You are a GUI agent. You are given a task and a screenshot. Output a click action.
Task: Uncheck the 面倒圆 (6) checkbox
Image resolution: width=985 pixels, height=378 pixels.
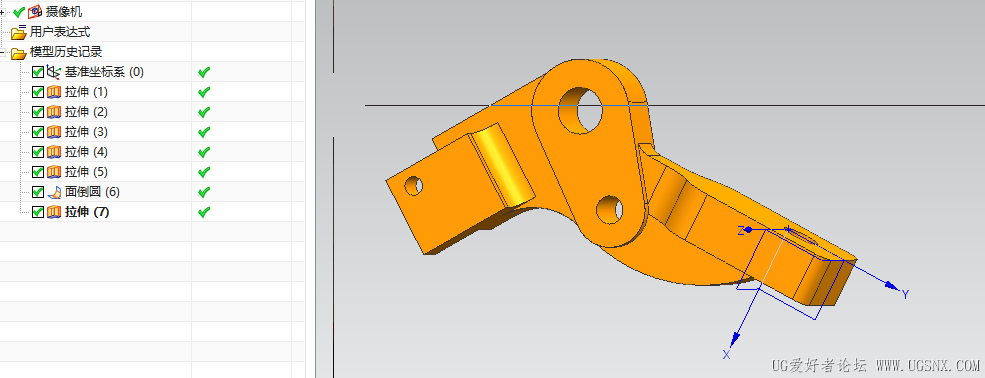click(x=38, y=192)
